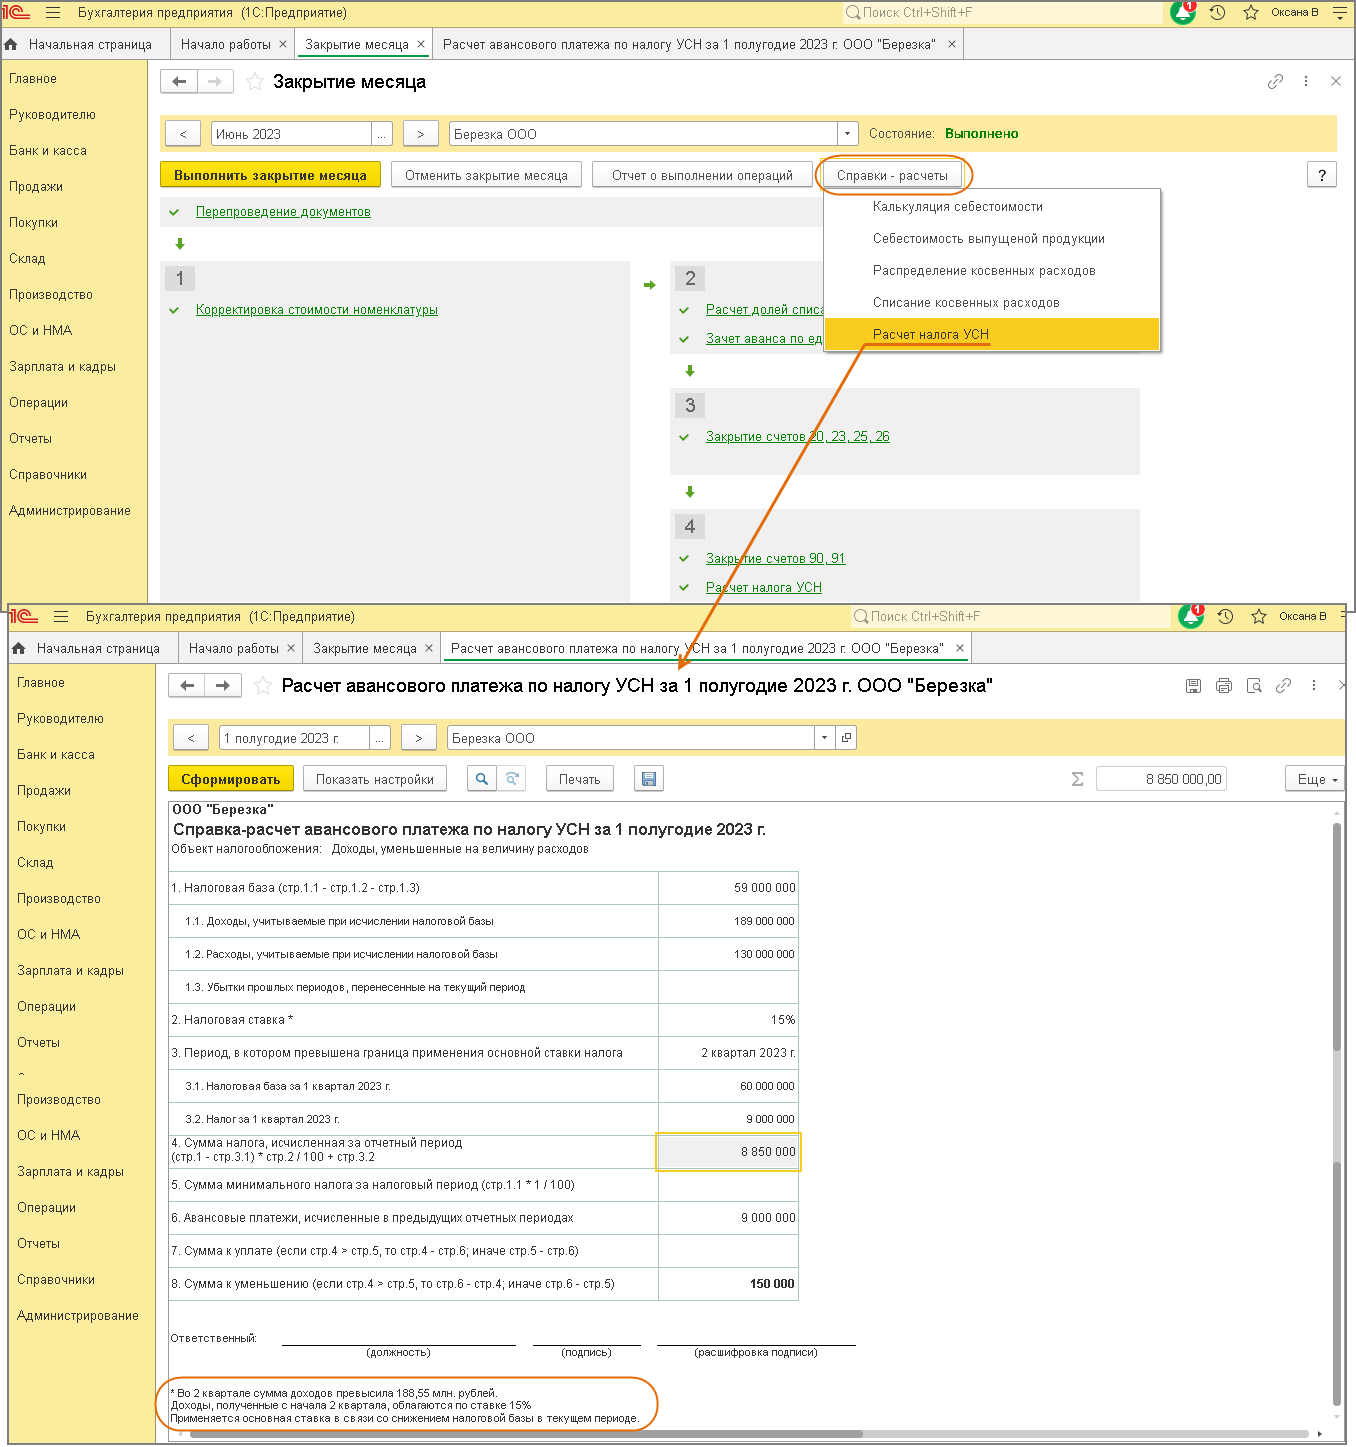Click back arrow in Закрытие месяца form
Viewport: 1356px width, 1447px height.
tap(179, 82)
